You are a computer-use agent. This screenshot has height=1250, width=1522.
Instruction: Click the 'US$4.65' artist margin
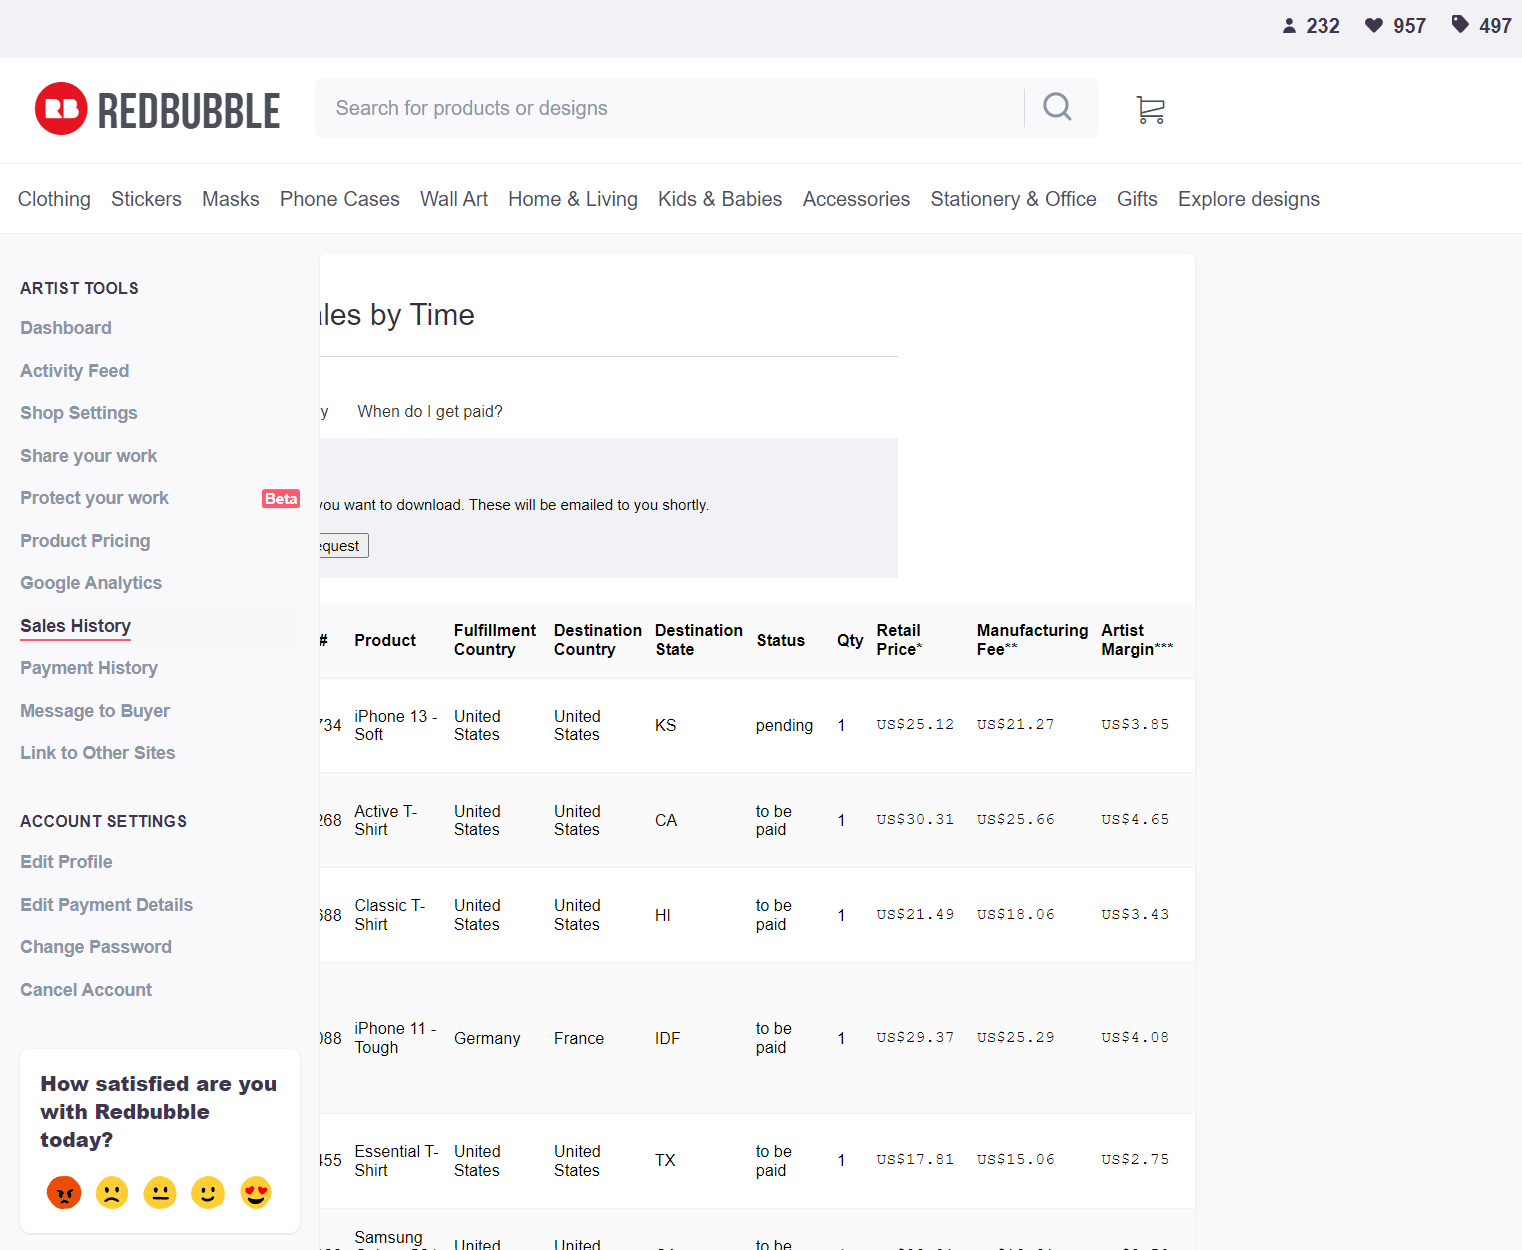point(1135,819)
